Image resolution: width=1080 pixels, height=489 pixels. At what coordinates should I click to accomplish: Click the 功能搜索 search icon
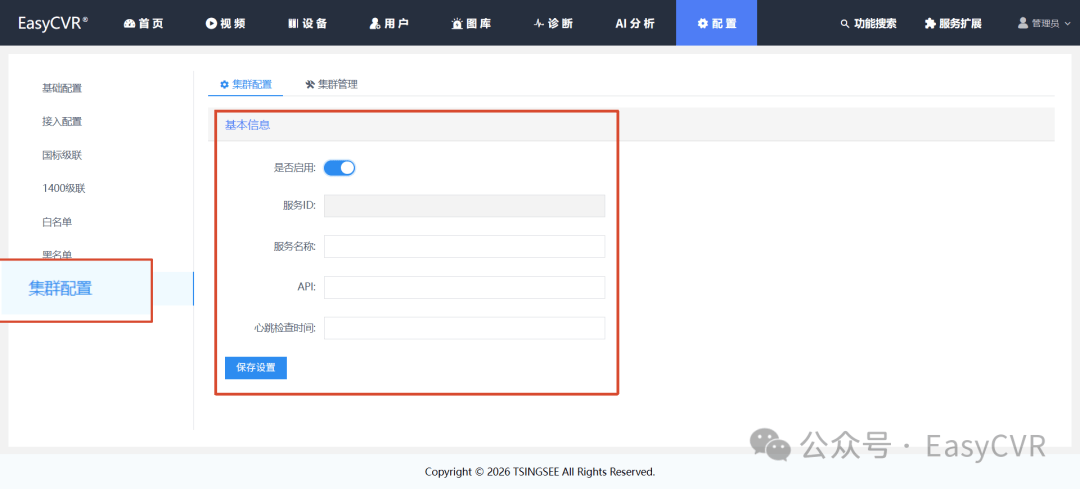point(845,23)
